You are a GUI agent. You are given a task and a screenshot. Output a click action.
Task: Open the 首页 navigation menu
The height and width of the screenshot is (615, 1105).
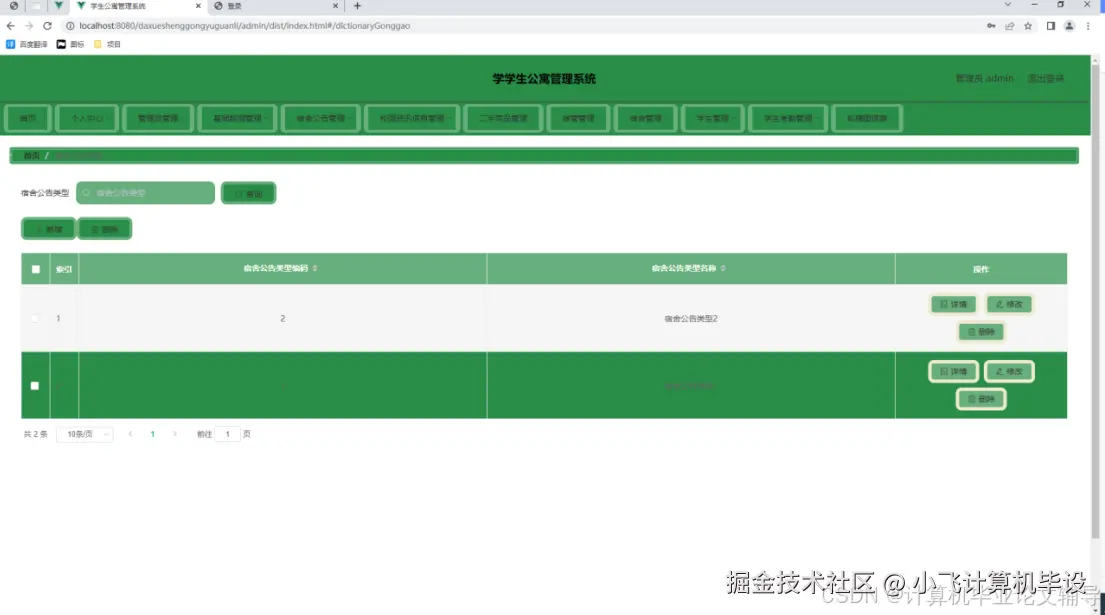(28, 118)
